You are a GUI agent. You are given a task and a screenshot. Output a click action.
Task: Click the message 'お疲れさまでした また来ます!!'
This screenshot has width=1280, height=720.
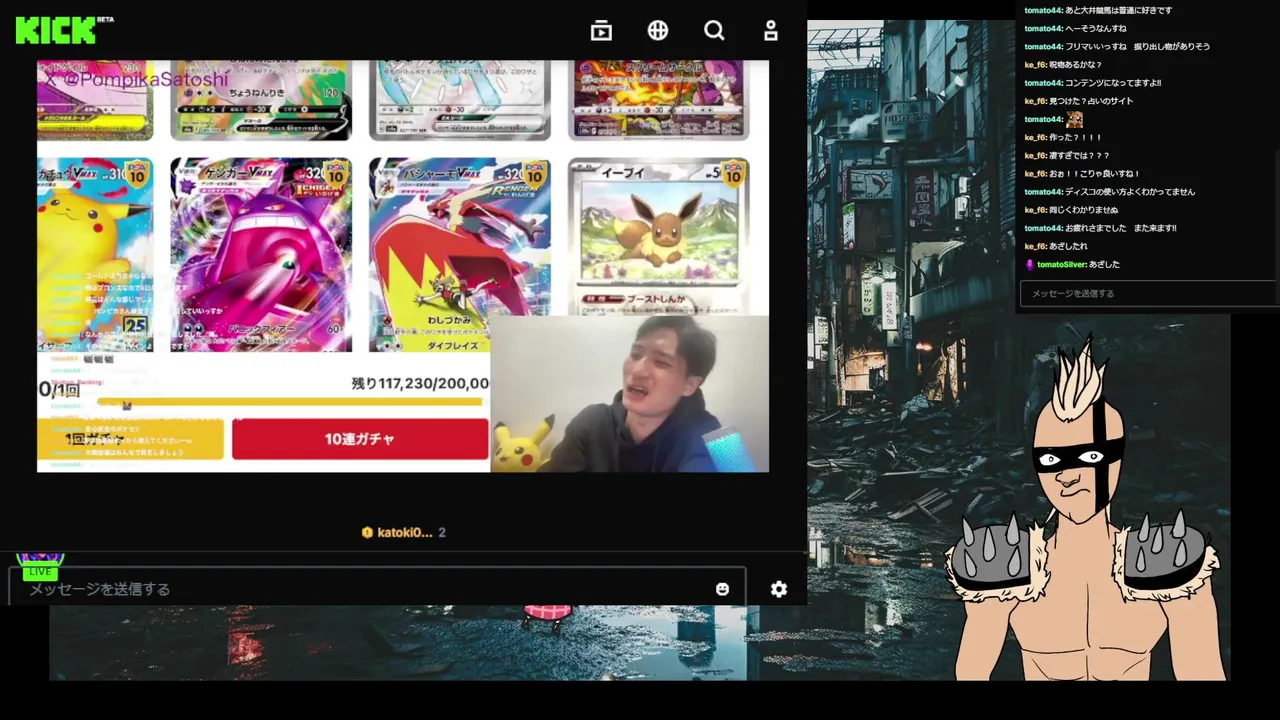tap(1121, 228)
